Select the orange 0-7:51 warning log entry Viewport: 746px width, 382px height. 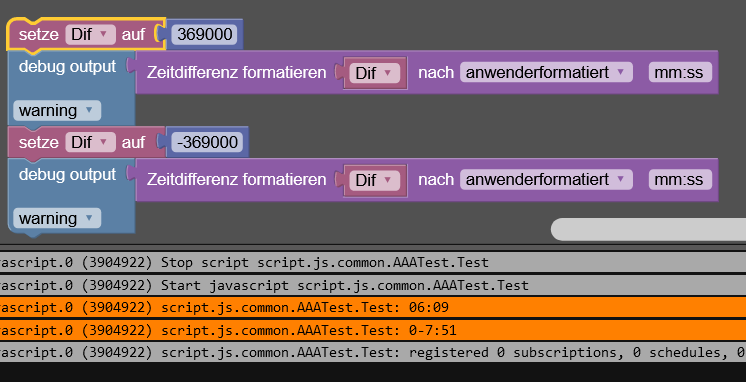pyautogui.click(x=373, y=330)
